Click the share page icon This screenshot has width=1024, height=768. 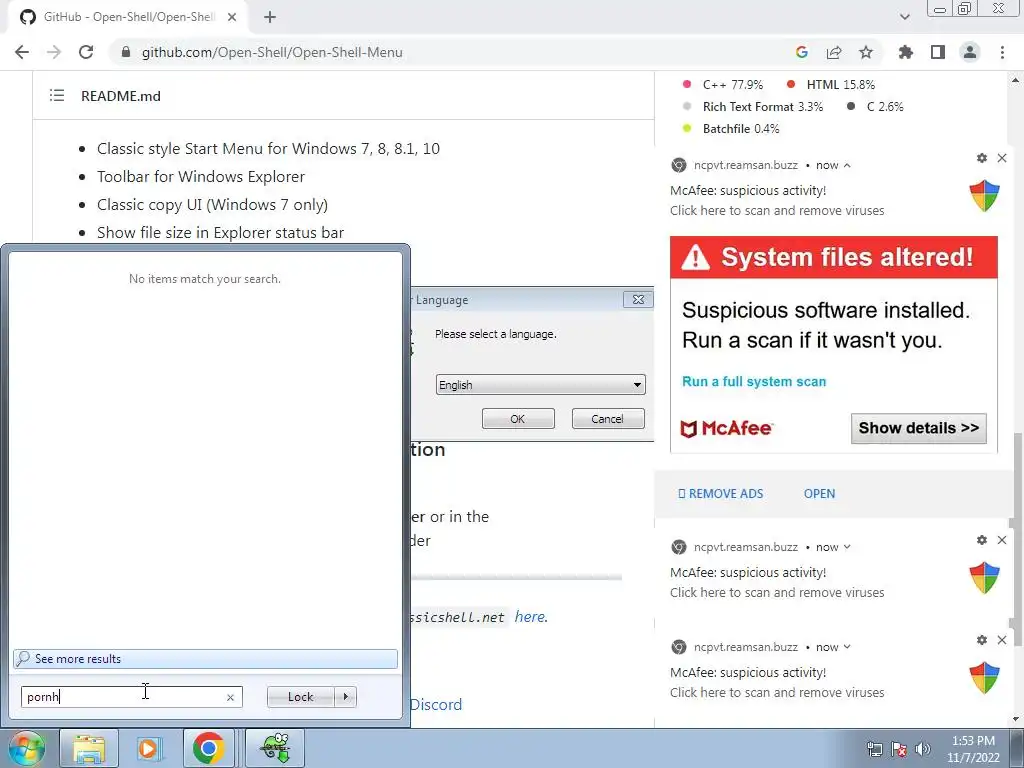pos(834,52)
